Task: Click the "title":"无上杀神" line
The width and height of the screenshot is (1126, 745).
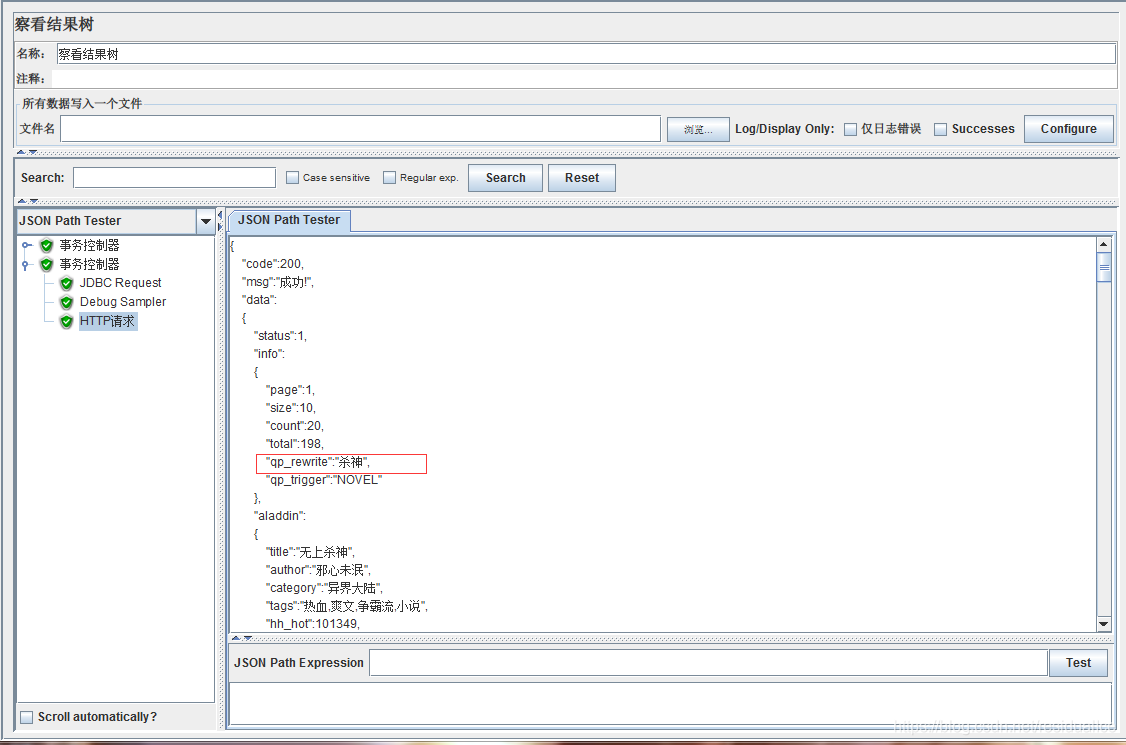Action: [310, 552]
